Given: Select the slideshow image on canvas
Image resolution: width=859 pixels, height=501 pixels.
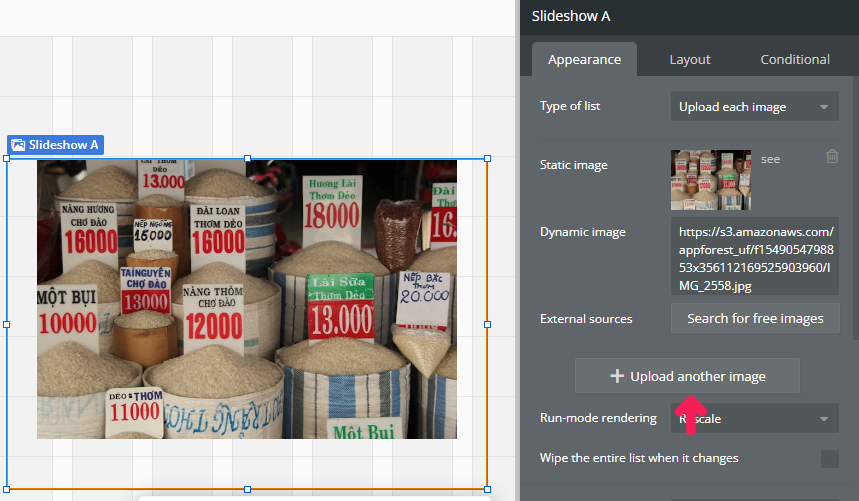Looking at the screenshot, I should click(247, 299).
